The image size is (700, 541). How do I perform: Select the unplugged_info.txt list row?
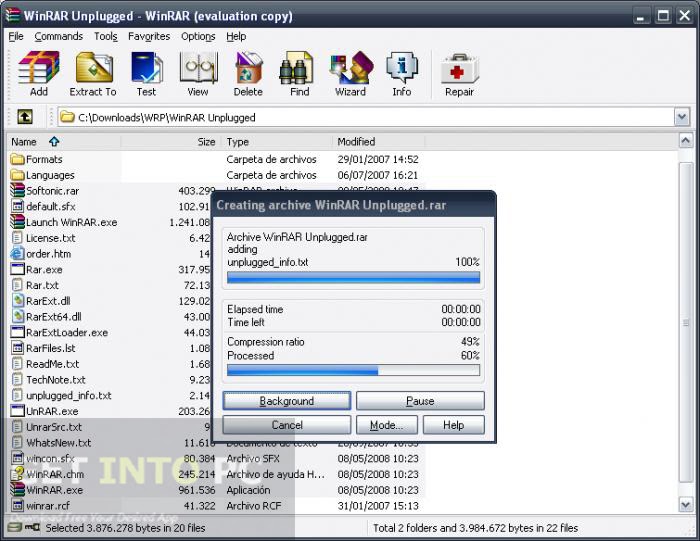click(110, 395)
